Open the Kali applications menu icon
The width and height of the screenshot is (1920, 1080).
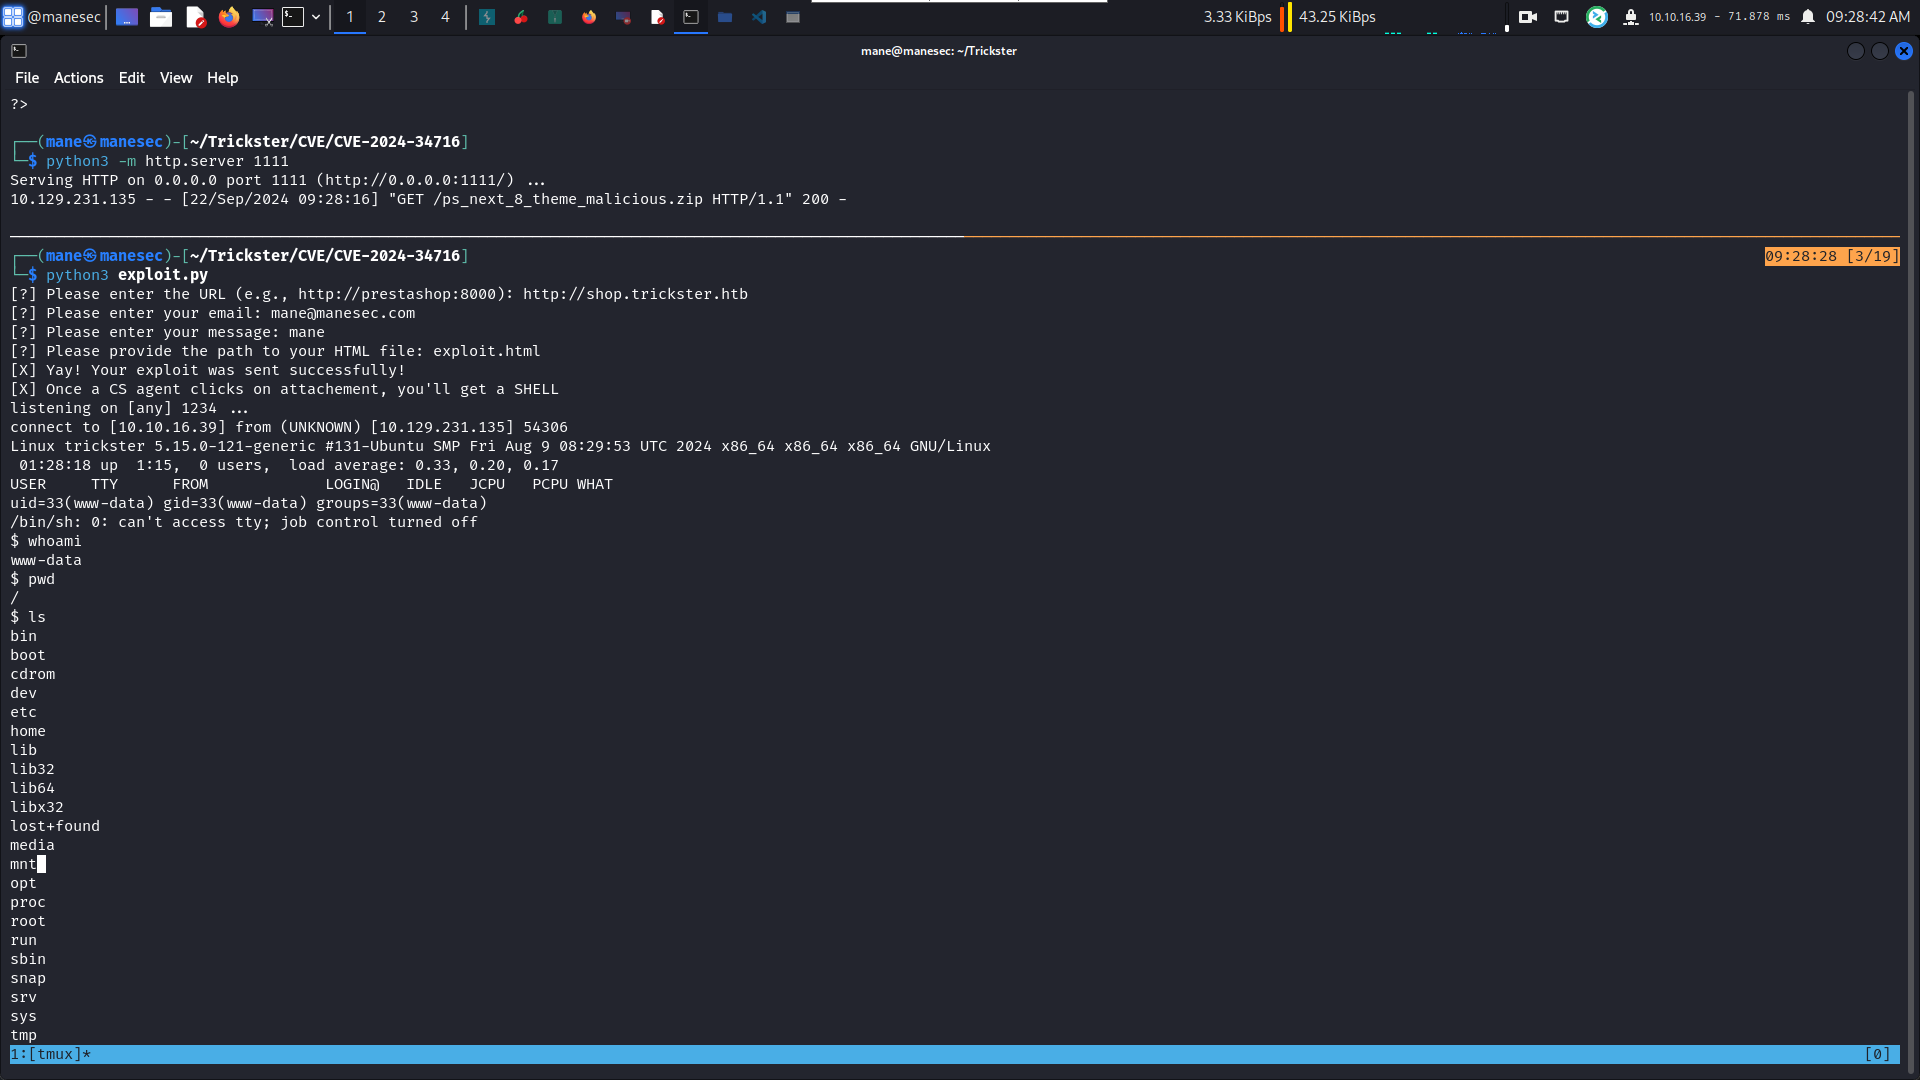pos(13,17)
